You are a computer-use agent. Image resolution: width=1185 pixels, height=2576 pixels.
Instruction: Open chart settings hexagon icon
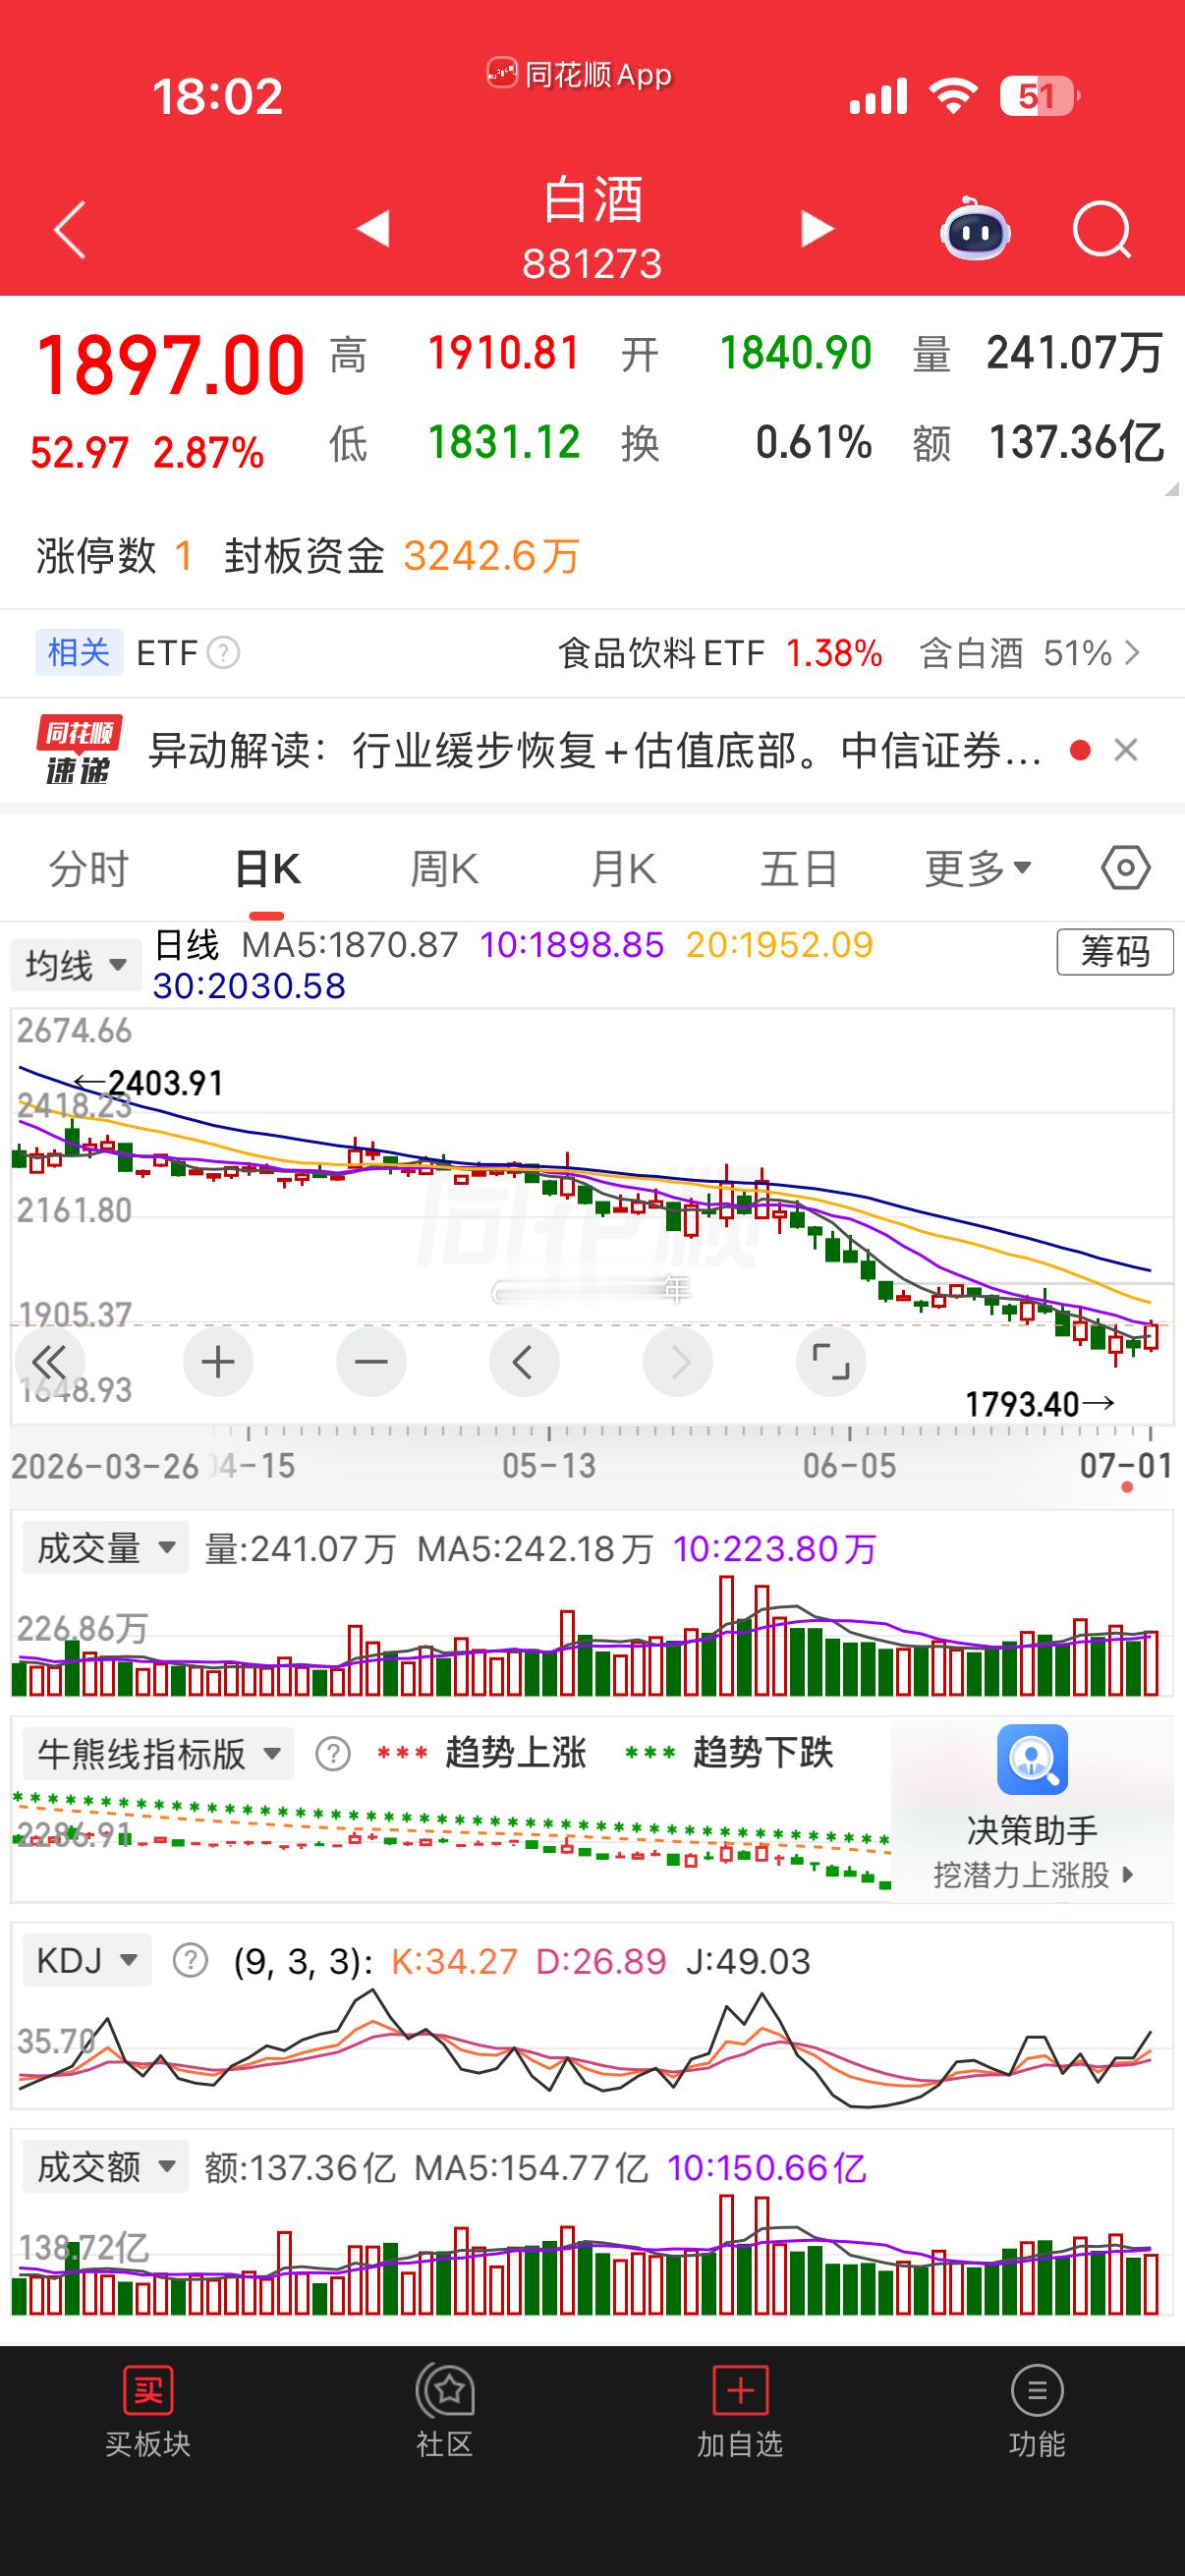point(1126,867)
